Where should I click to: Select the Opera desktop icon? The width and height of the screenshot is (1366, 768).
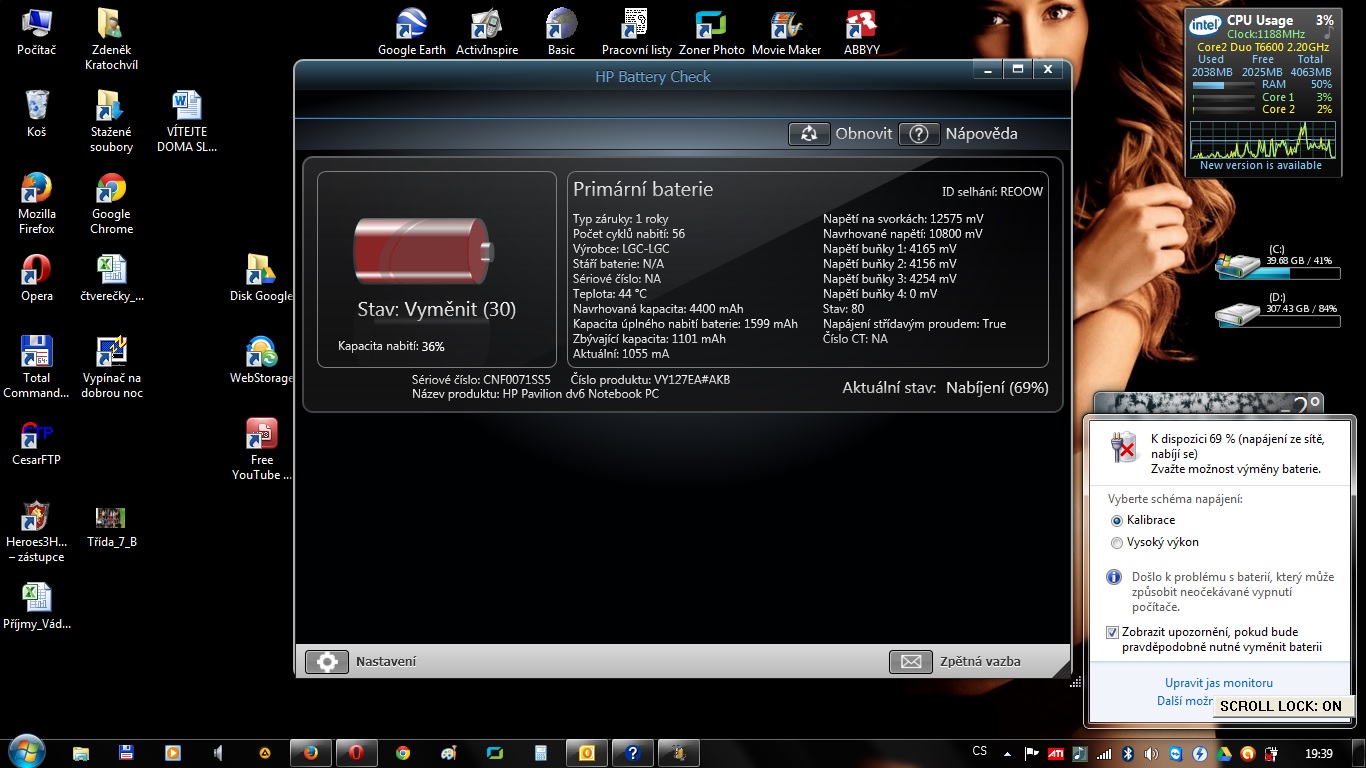pos(36,278)
